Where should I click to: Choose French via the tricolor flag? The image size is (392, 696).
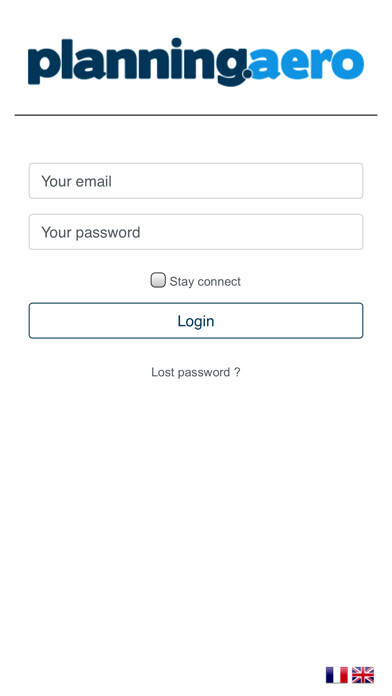[x=337, y=675]
